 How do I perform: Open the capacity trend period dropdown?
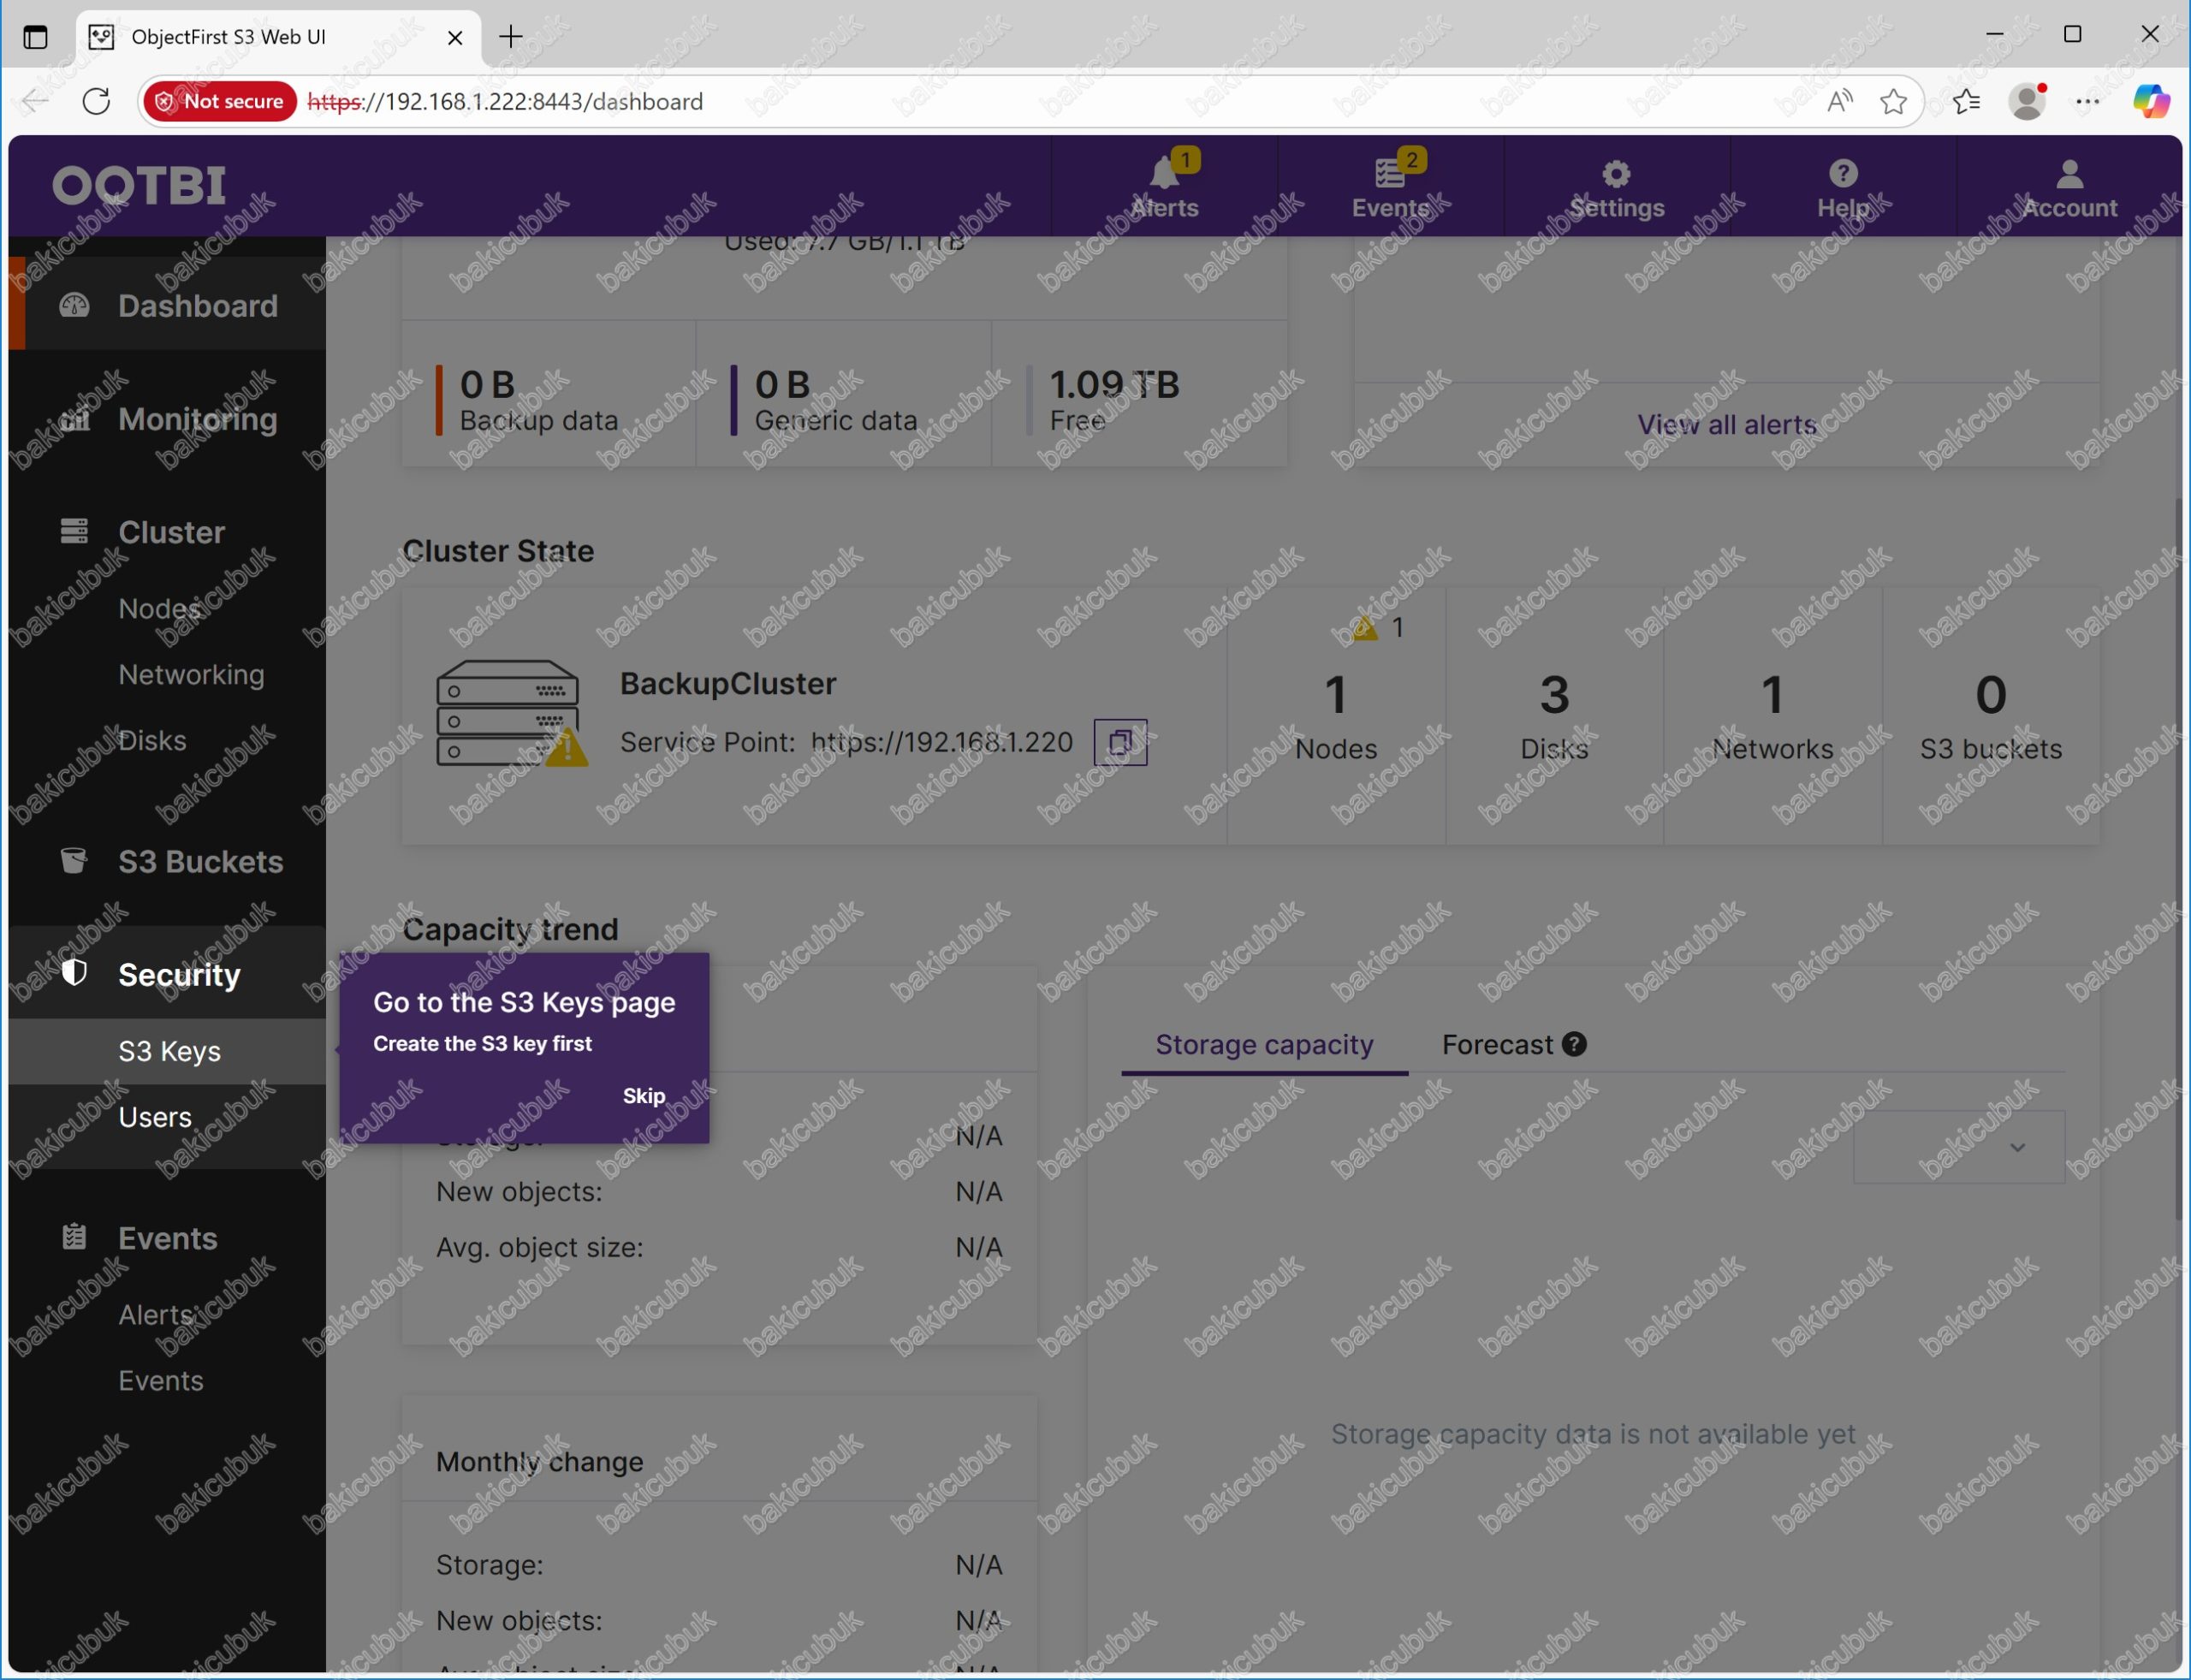(x=1958, y=1147)
